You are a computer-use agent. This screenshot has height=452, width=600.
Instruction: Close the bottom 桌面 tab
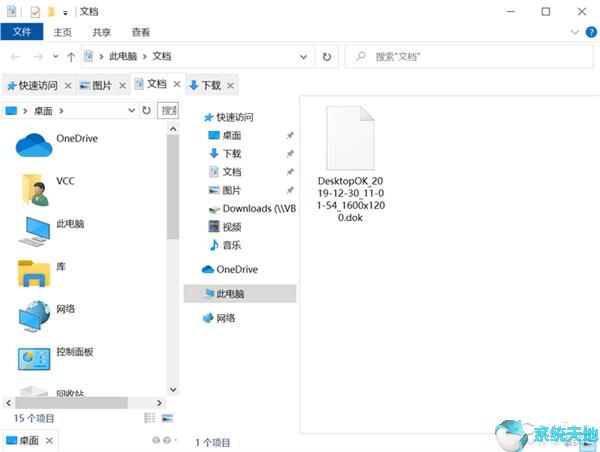[49, 441]
